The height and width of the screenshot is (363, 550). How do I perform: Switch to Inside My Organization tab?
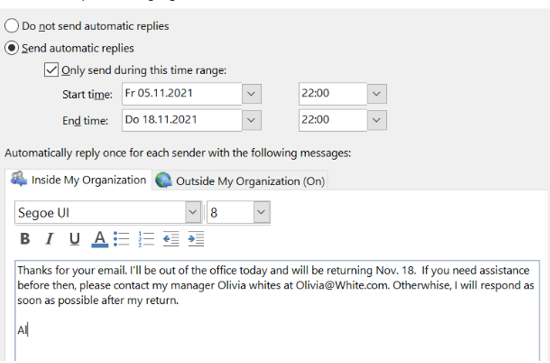[78, 180]
